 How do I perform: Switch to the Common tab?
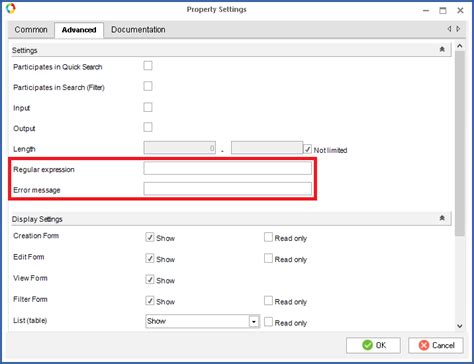[31, 30]
